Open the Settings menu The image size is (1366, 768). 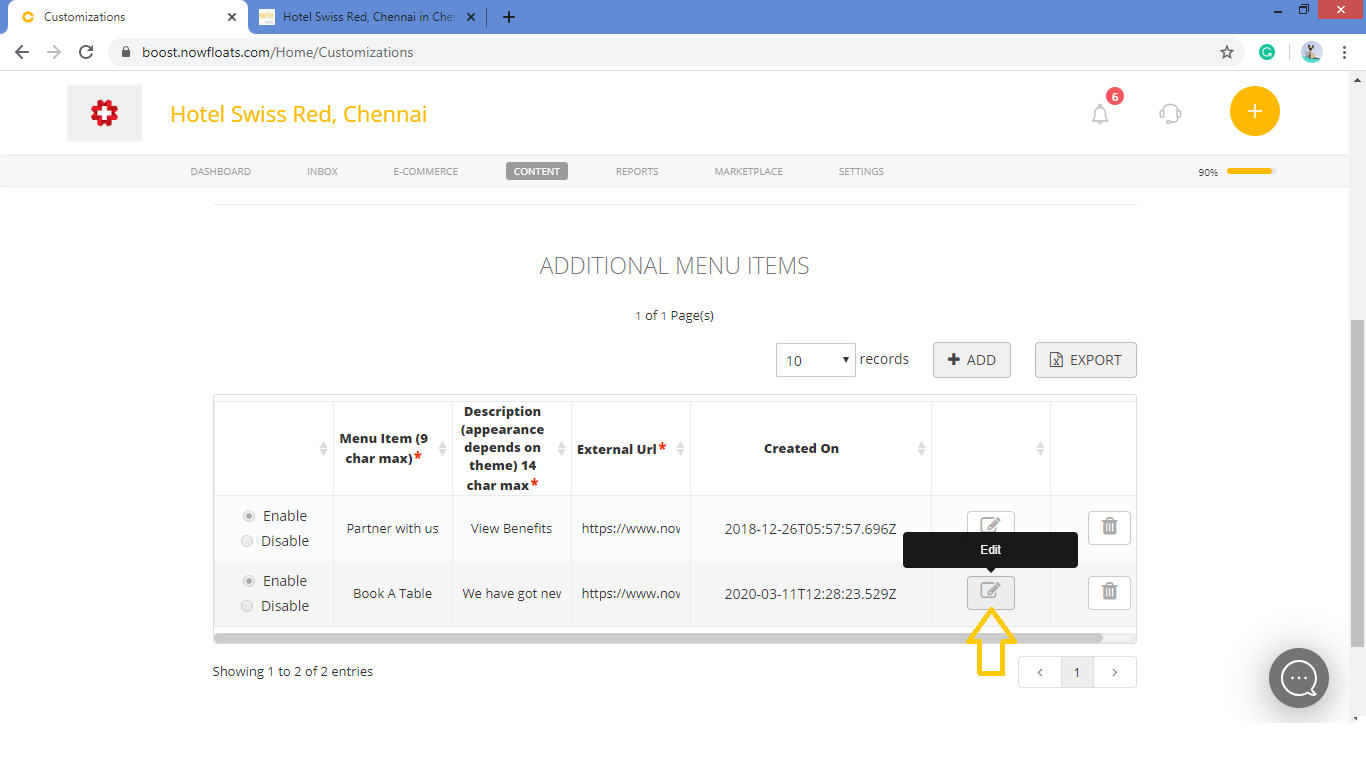click(x=861, y=171)
